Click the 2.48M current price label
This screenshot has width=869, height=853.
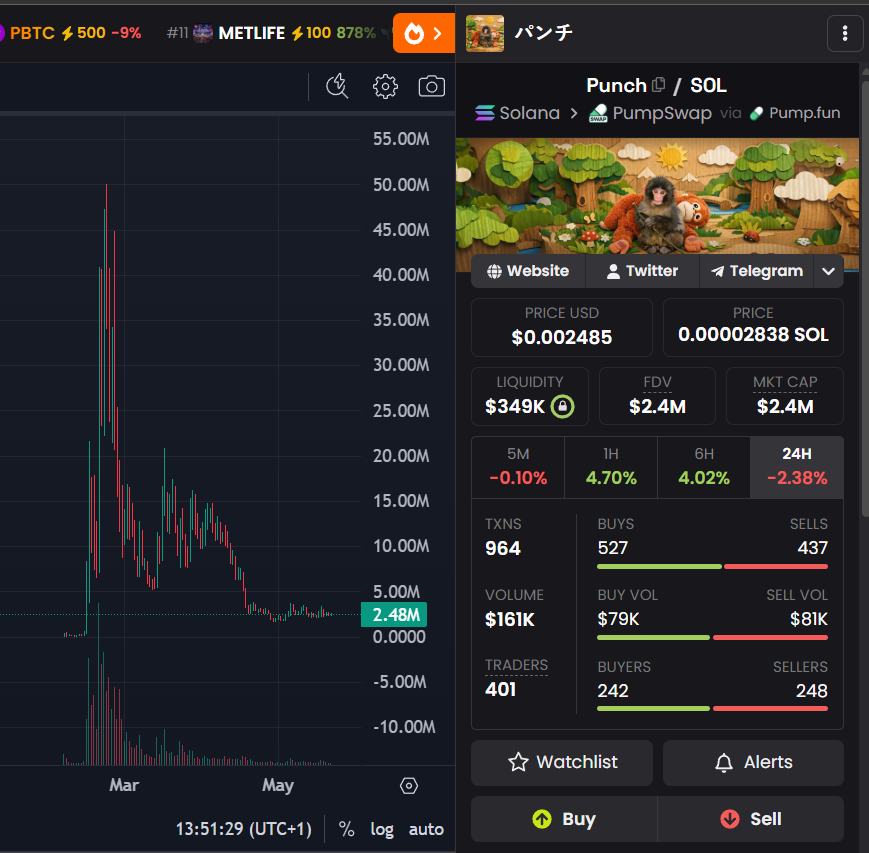click(394, 615)
